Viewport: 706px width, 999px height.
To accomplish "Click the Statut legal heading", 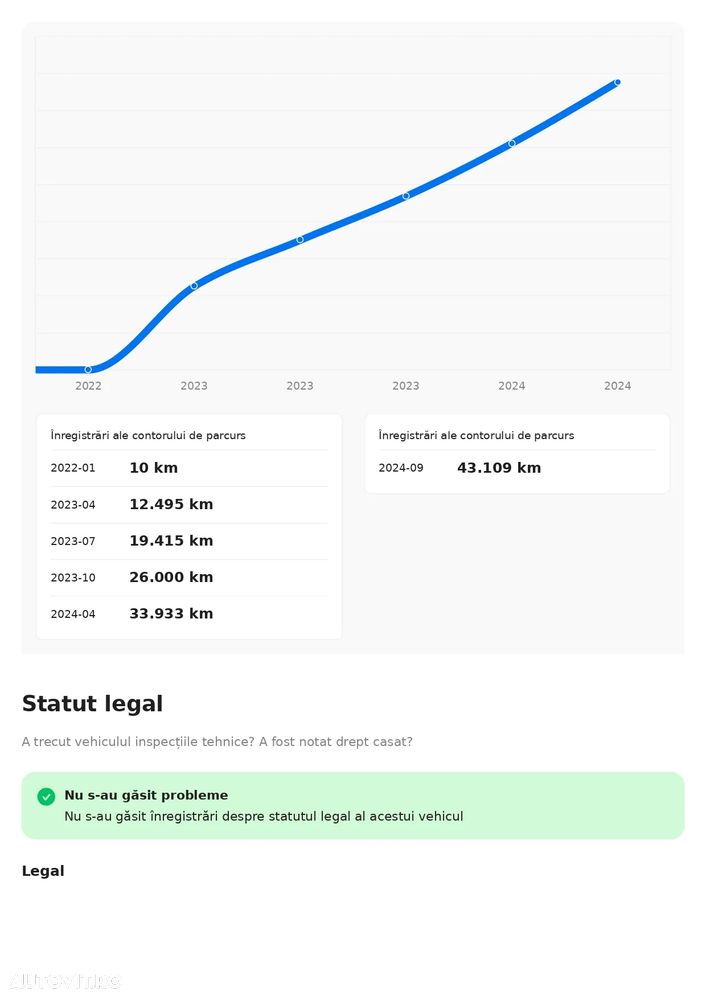I will [92, 704].
